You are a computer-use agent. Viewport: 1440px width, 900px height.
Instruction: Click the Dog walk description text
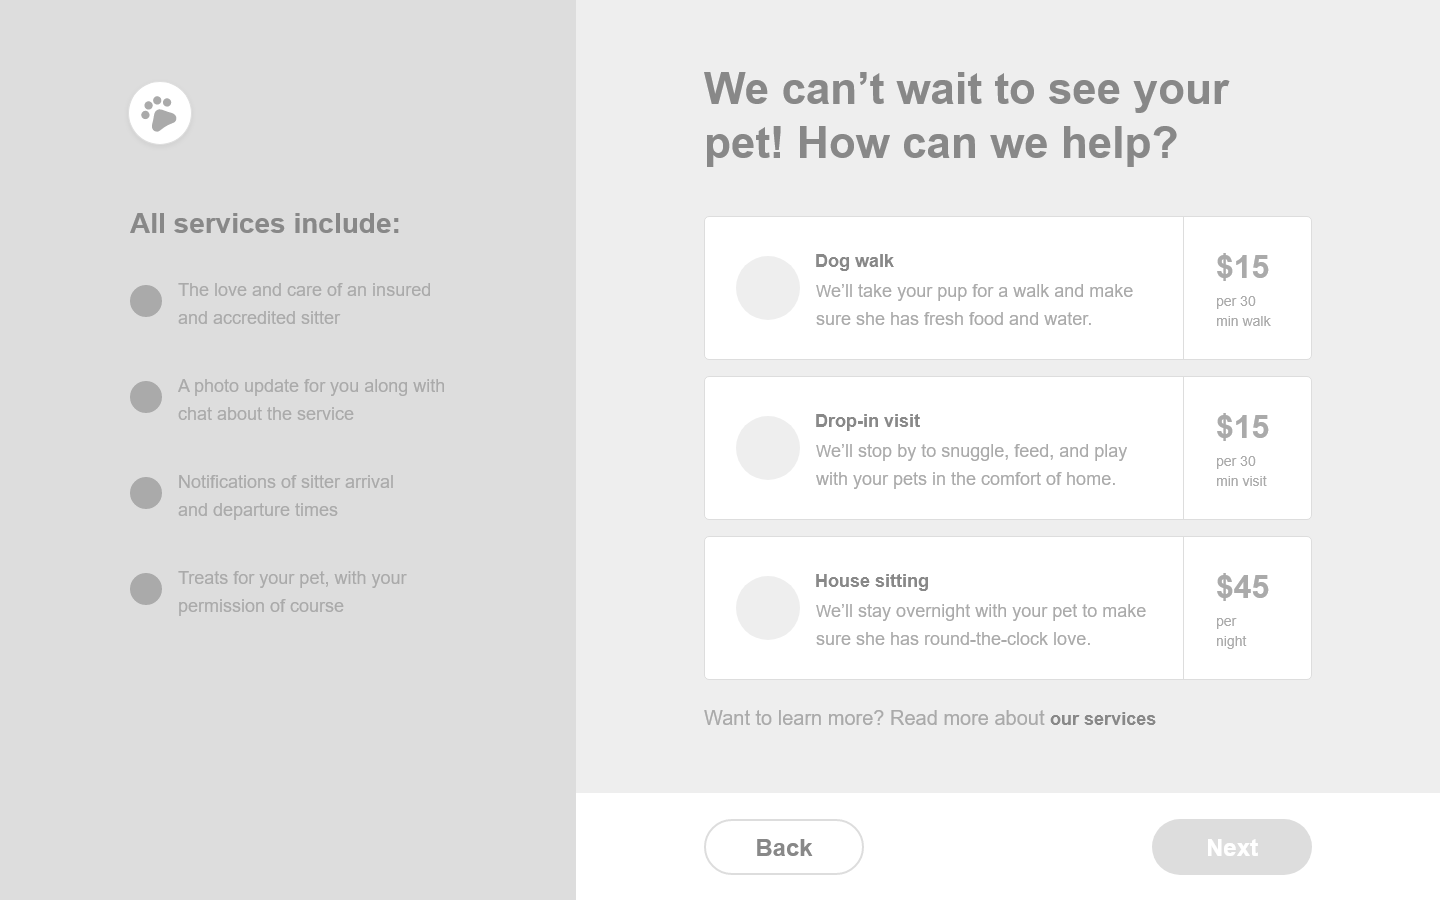click(973, 305)
